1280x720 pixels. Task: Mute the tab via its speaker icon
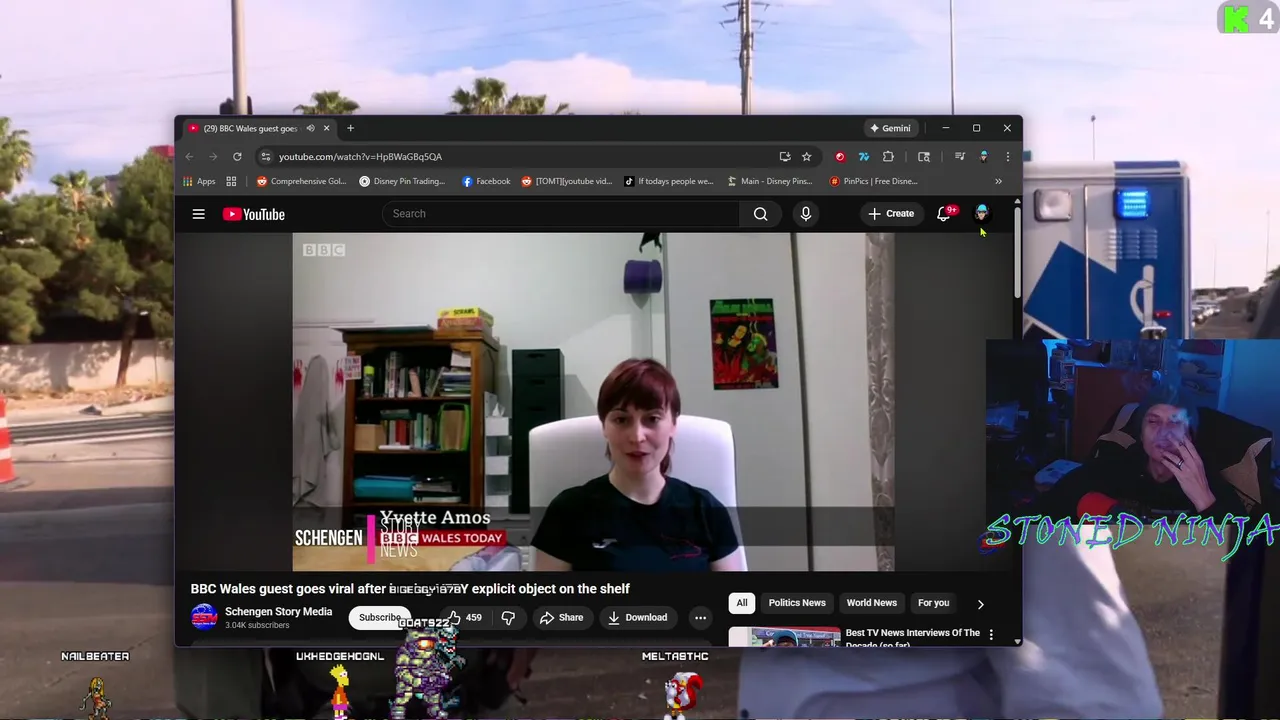(x=310, y=128)
